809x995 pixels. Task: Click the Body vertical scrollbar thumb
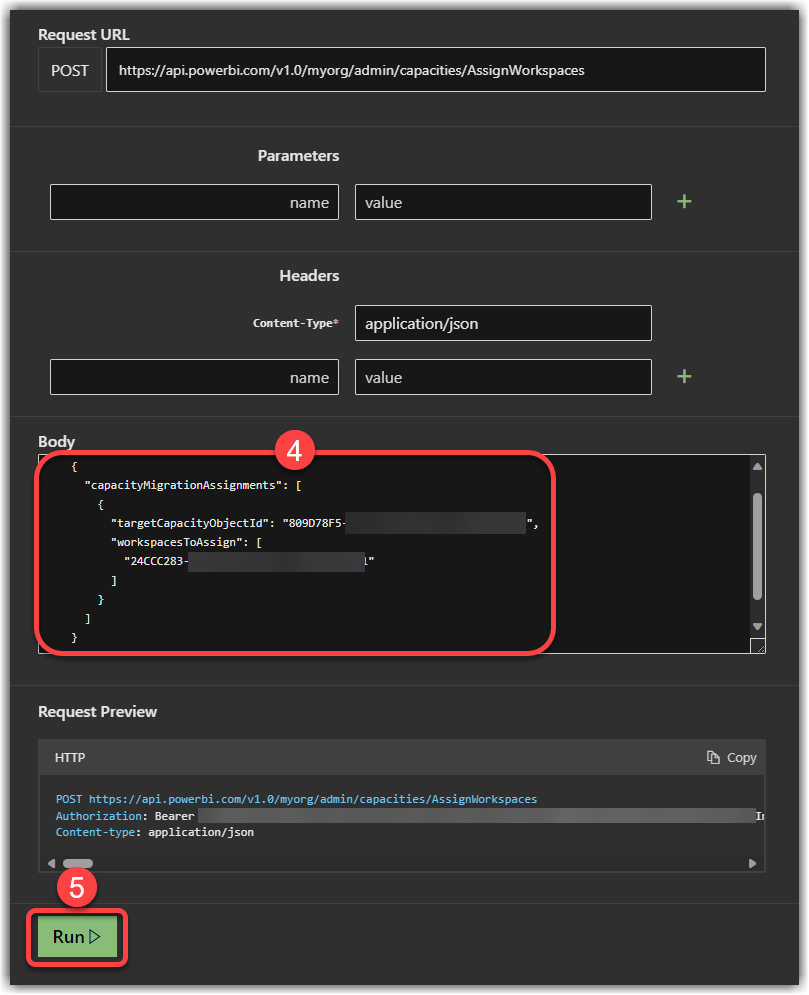(x=757, y=545)
